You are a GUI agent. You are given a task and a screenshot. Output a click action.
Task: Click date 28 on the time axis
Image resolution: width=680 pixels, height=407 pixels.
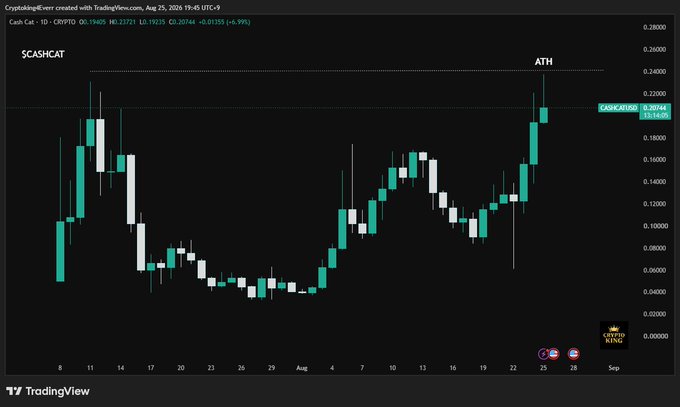click(x=573, y=368)
